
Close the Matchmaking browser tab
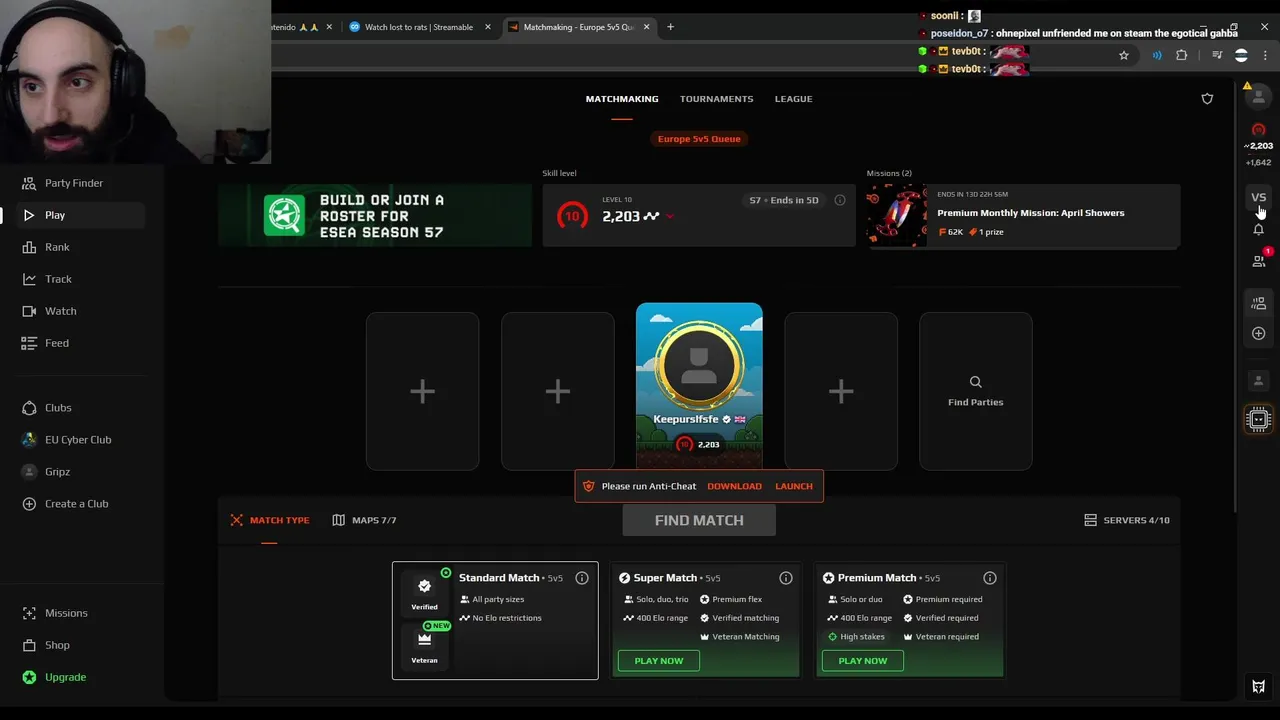click(647, 27)
